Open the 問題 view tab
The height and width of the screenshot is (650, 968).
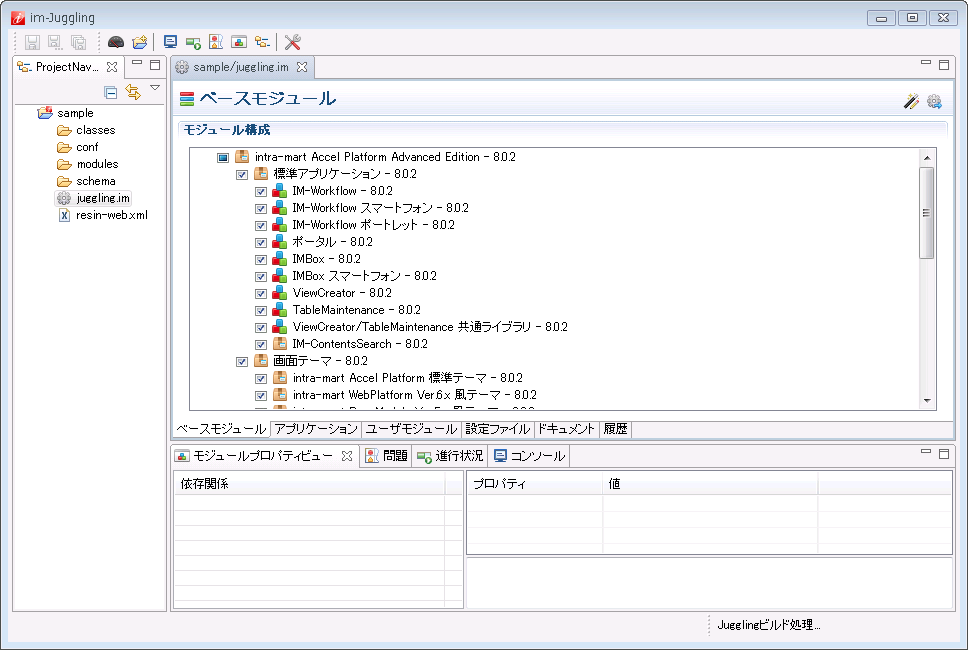[386, 456]
